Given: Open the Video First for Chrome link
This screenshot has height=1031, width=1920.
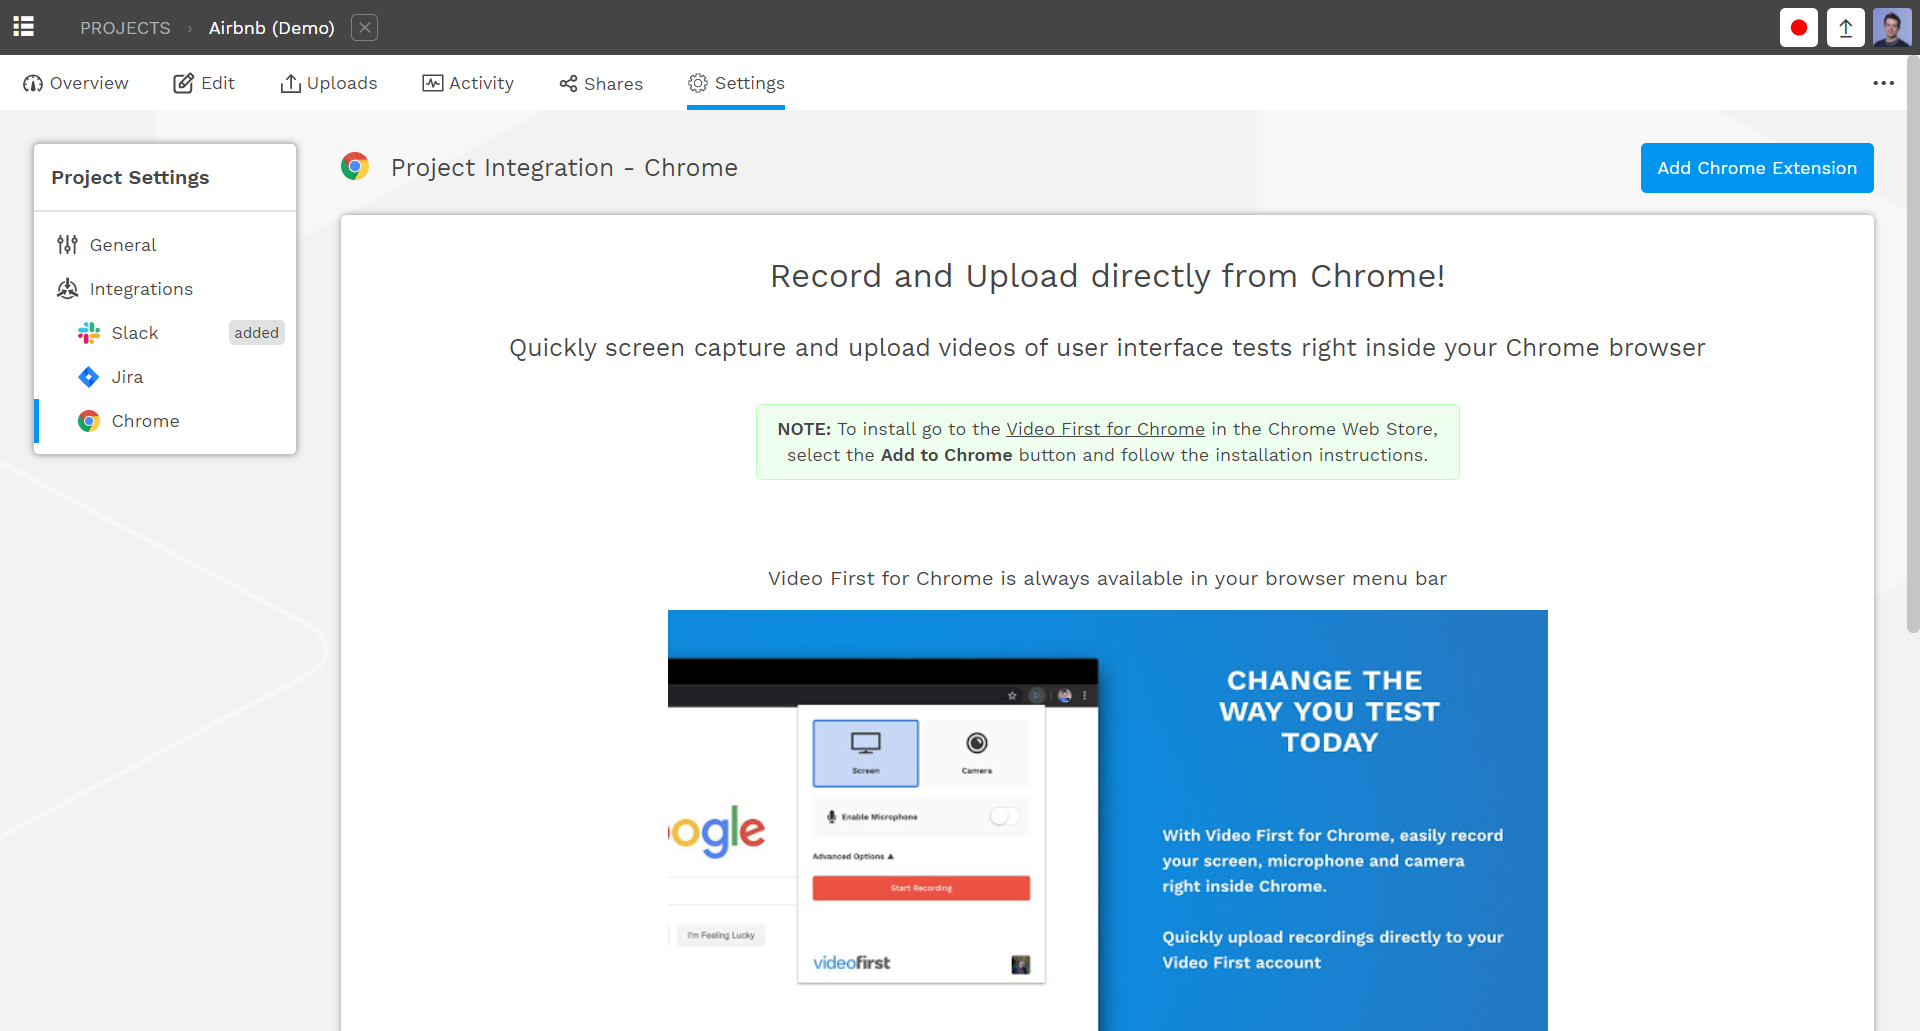Looking at the screenshot, I should (1105, 428).
